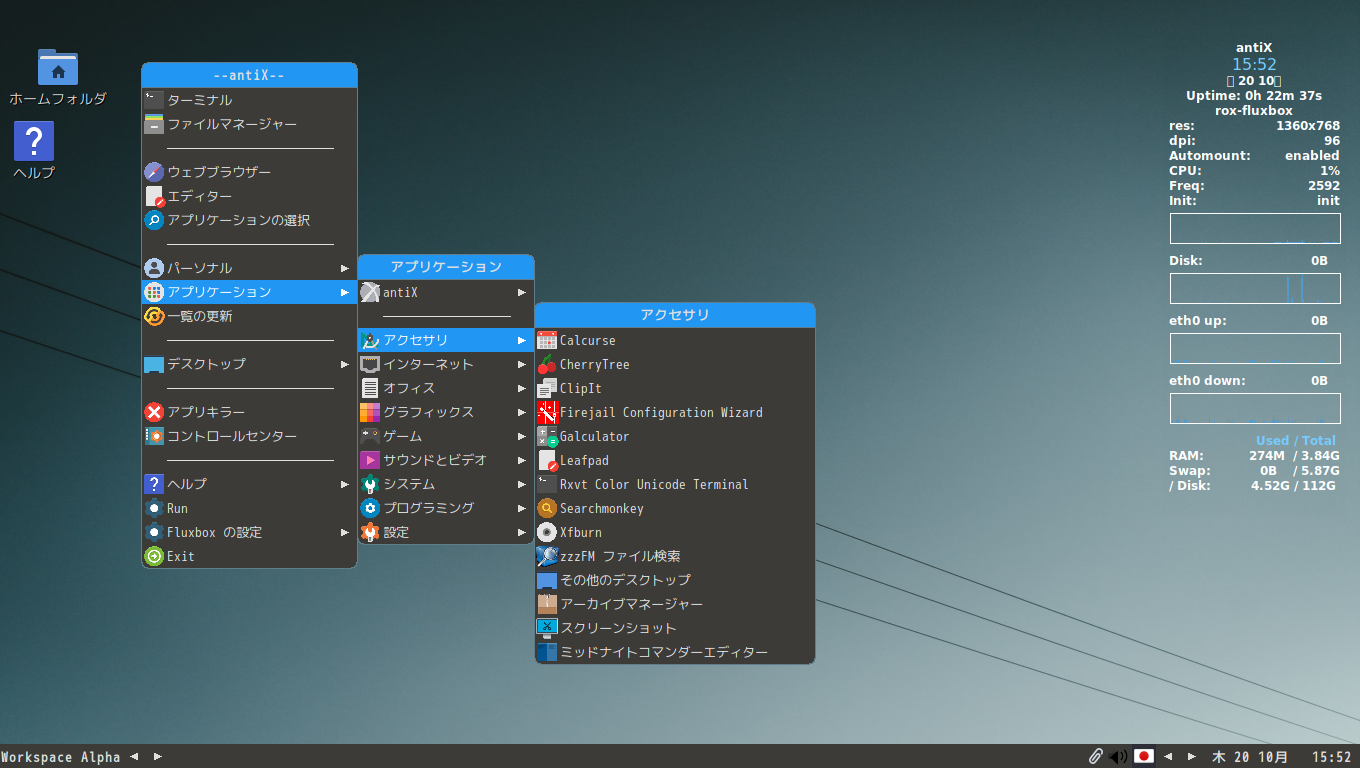This screenshot has width=1360, height=768.
Task: Click the taskbar clock showing 15:52
Action: pyautogui.click(x=1331, y=757)
